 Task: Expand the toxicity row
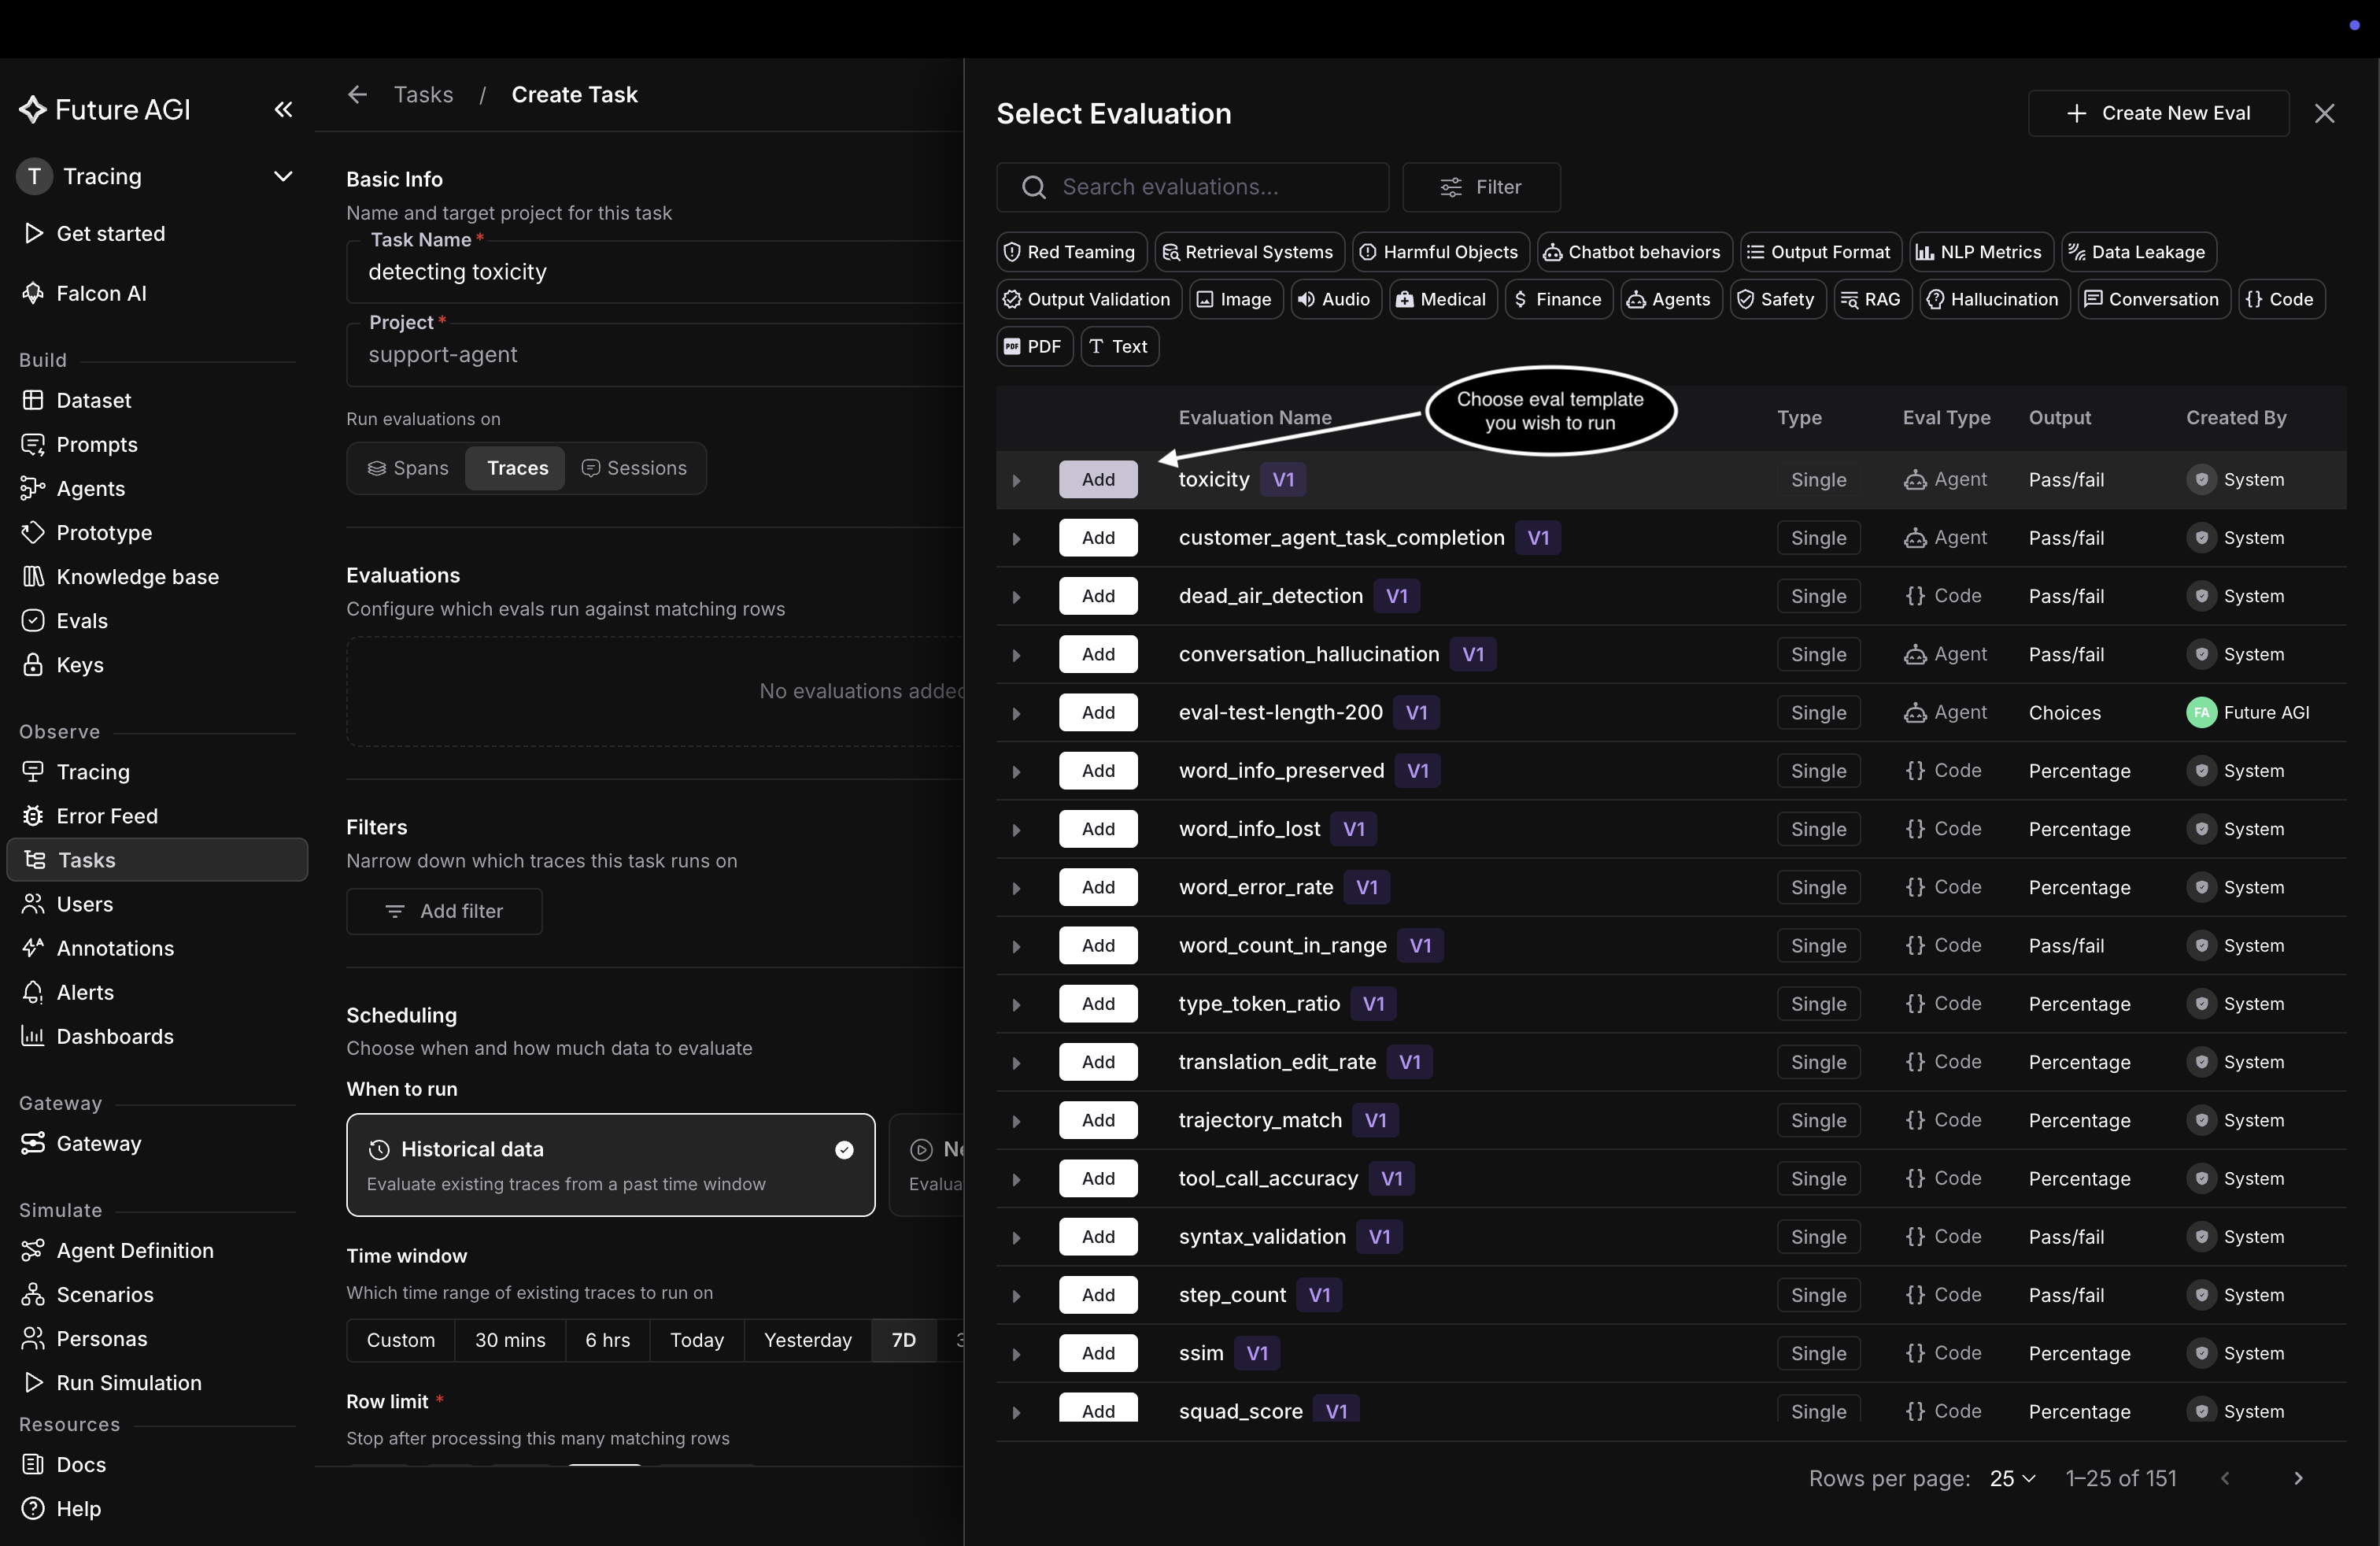1016,481
